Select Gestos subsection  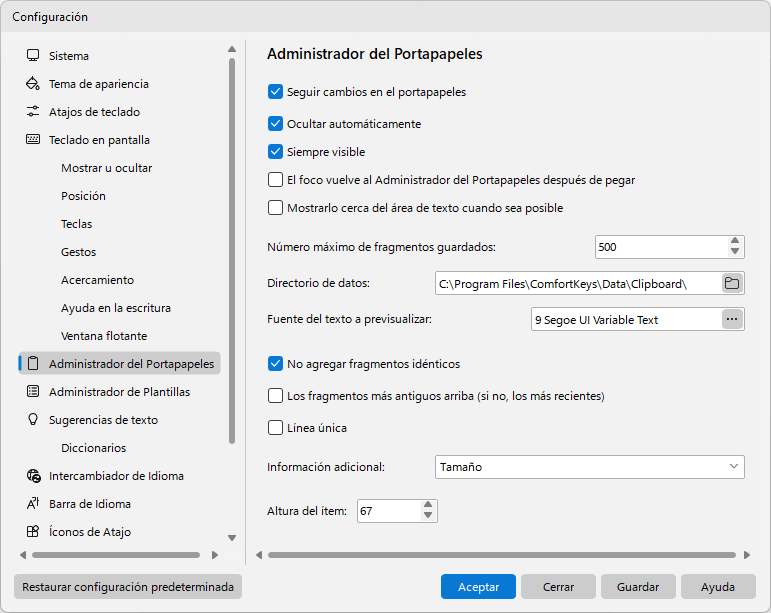point(78,252)
